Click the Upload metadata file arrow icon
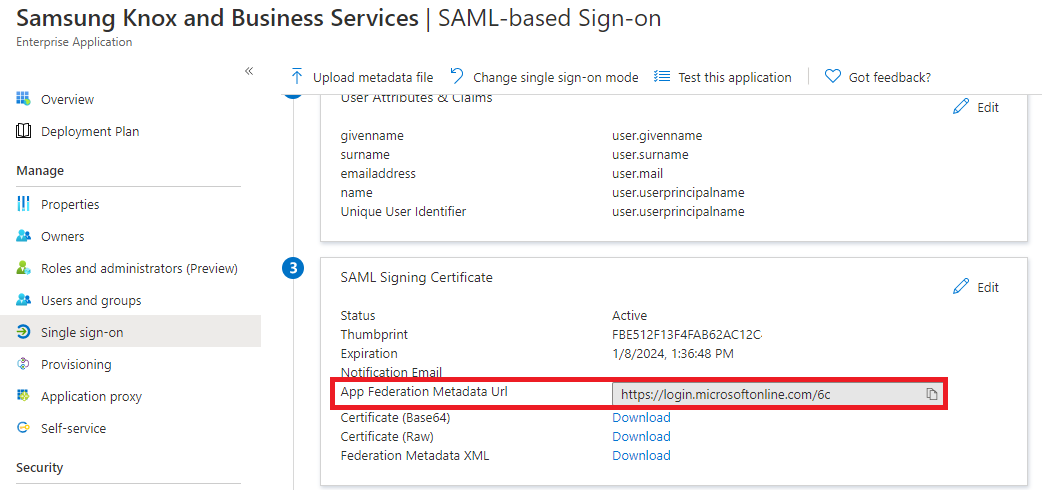This screenshot has height=490, width=1042. (297, 76)
